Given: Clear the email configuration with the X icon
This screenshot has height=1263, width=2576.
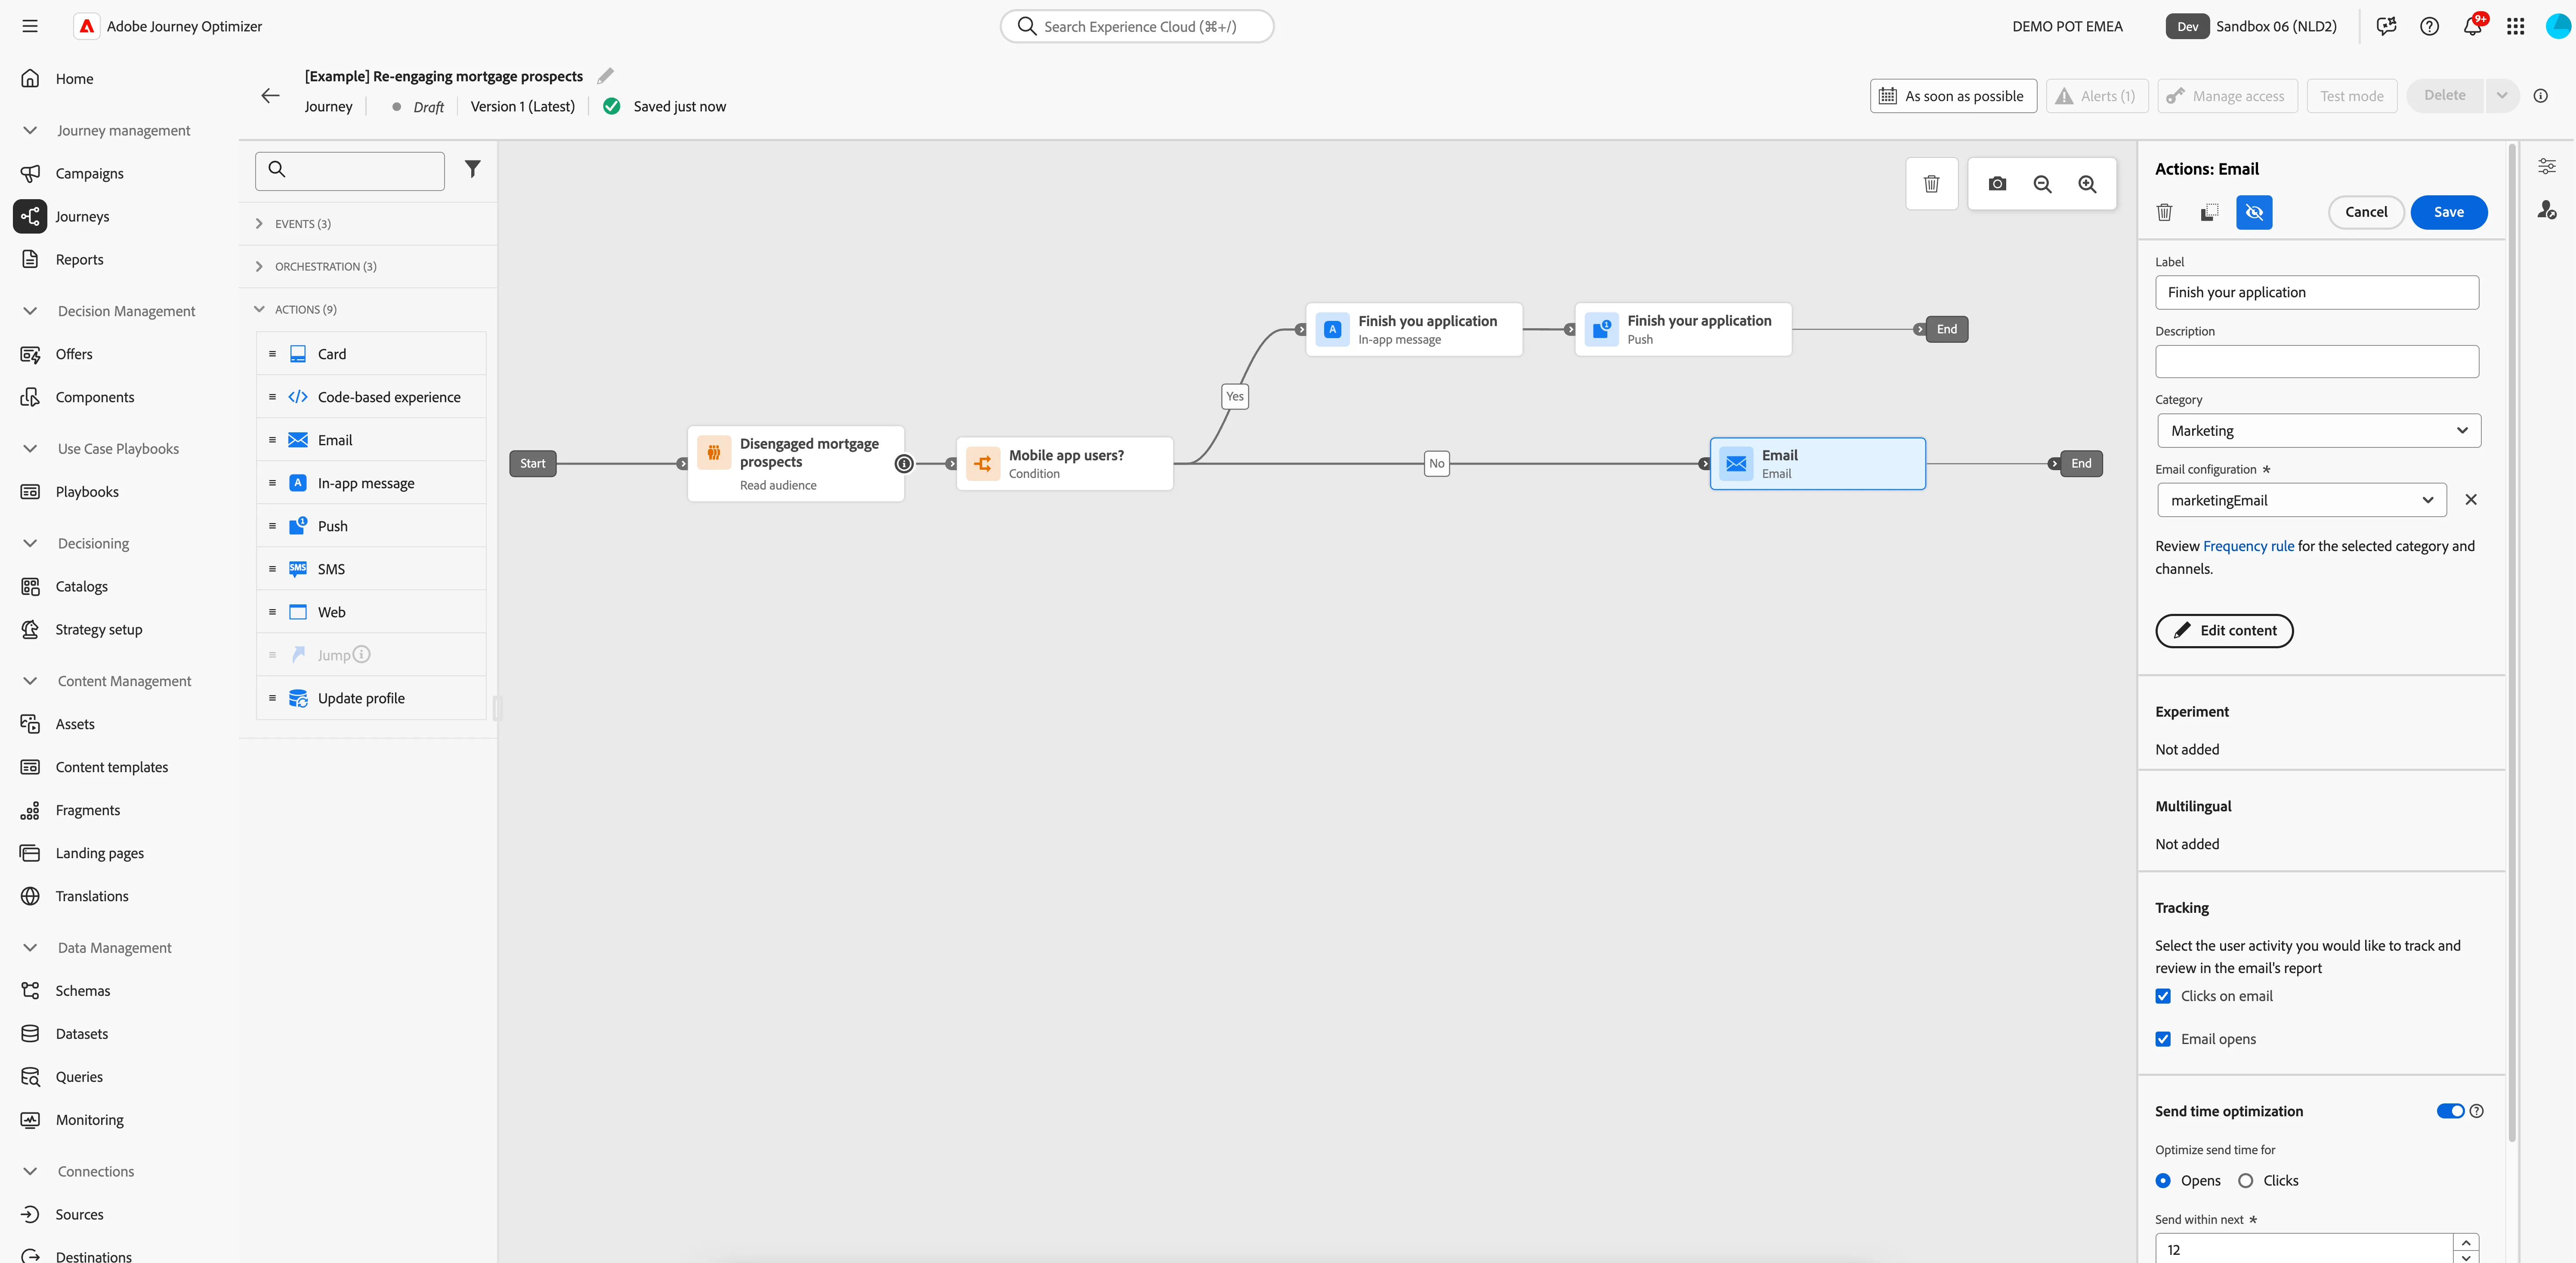Looking at the screenshot, I should 2471,500.
